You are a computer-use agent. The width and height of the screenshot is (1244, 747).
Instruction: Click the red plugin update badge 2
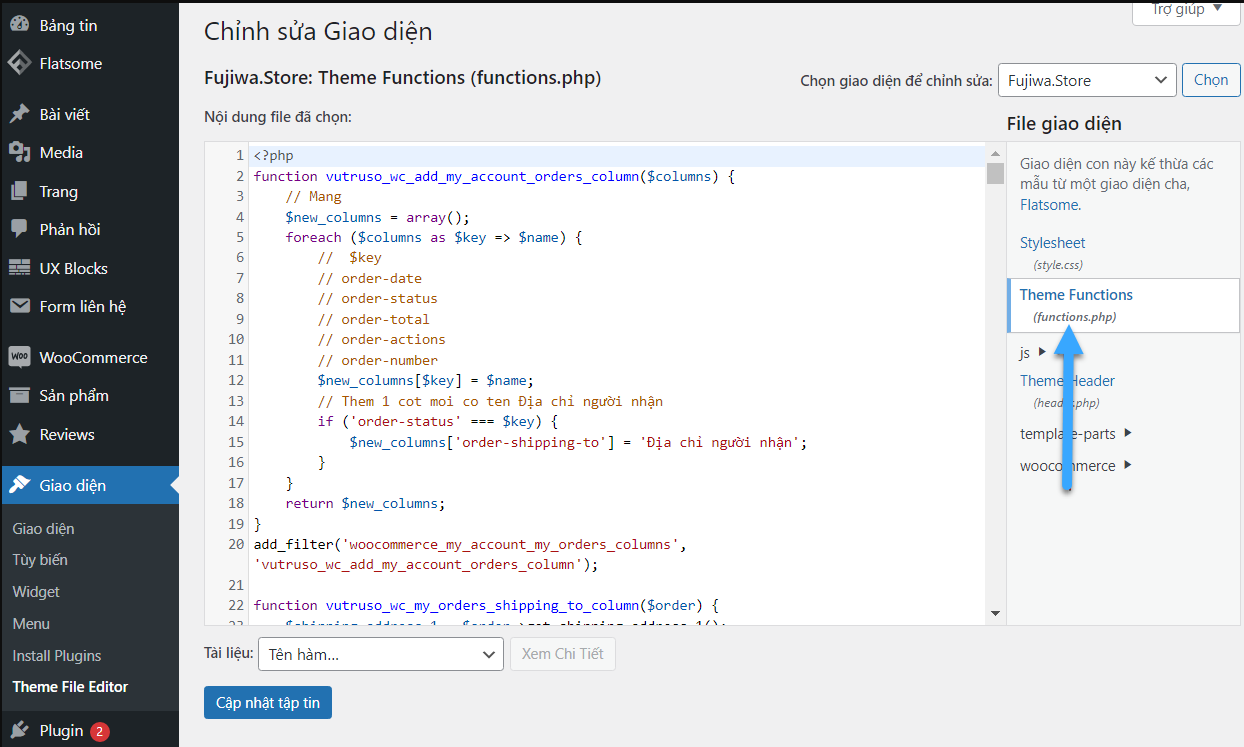point(99,732)
